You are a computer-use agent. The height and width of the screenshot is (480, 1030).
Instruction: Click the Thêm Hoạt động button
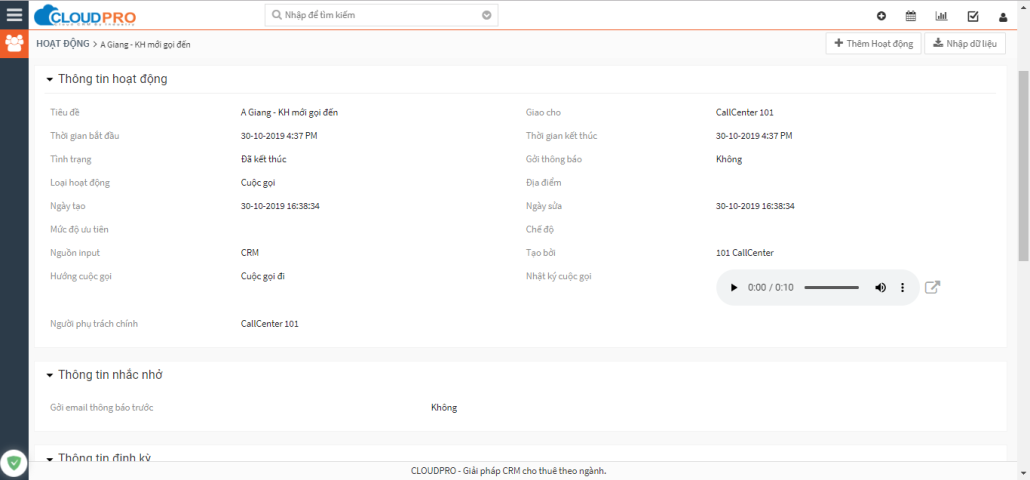point(873,44)
